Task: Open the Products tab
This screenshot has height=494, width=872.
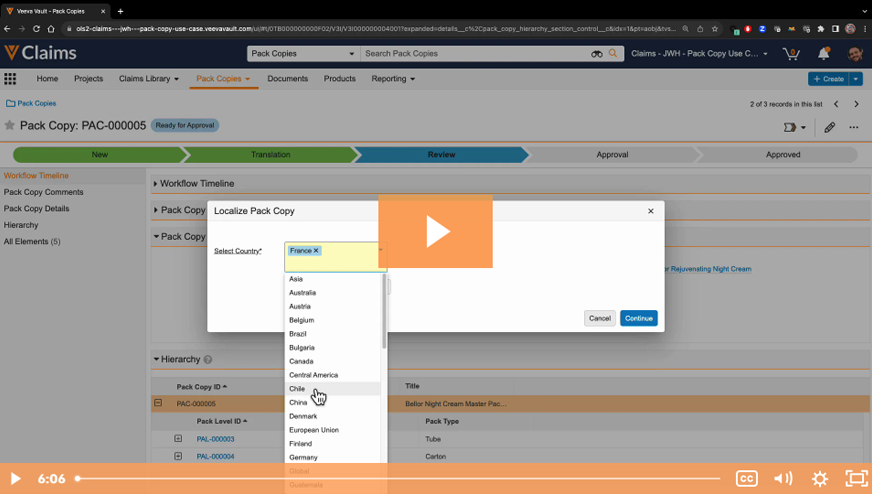Action: tap(339, 79)
